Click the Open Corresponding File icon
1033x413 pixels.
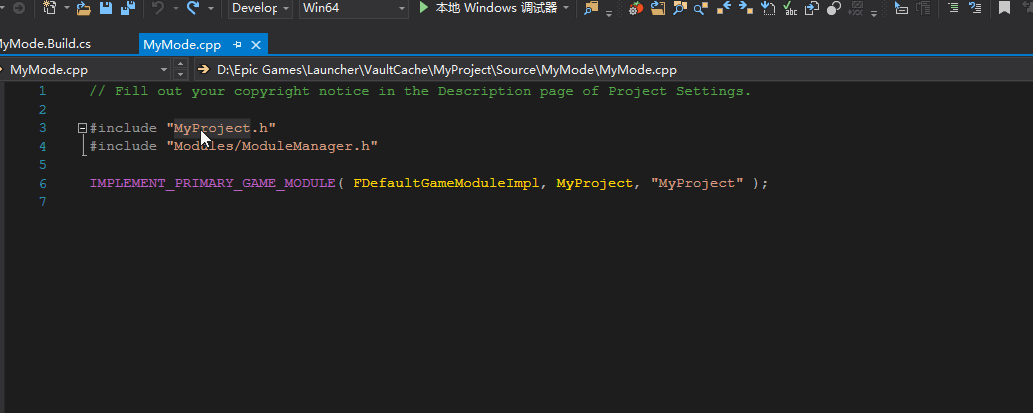click(x=657, y=8)
